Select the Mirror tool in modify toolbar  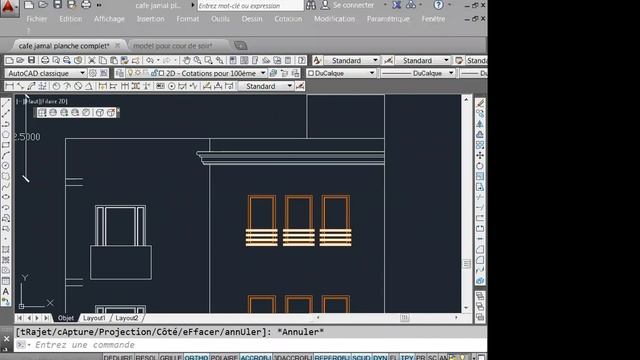[480, 124]
